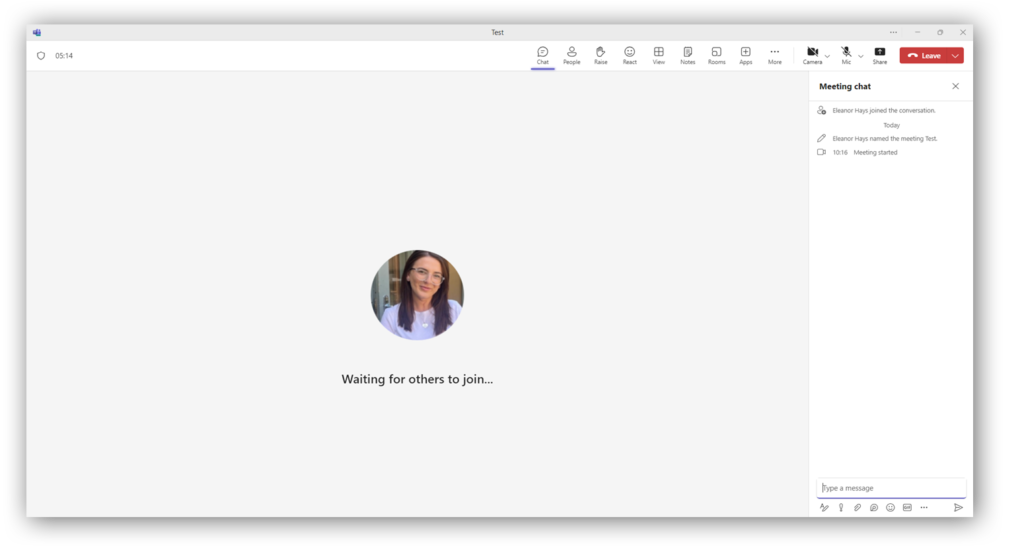Click the Teams app logo
1024x556 pixels.
click(x=37, y=32)
